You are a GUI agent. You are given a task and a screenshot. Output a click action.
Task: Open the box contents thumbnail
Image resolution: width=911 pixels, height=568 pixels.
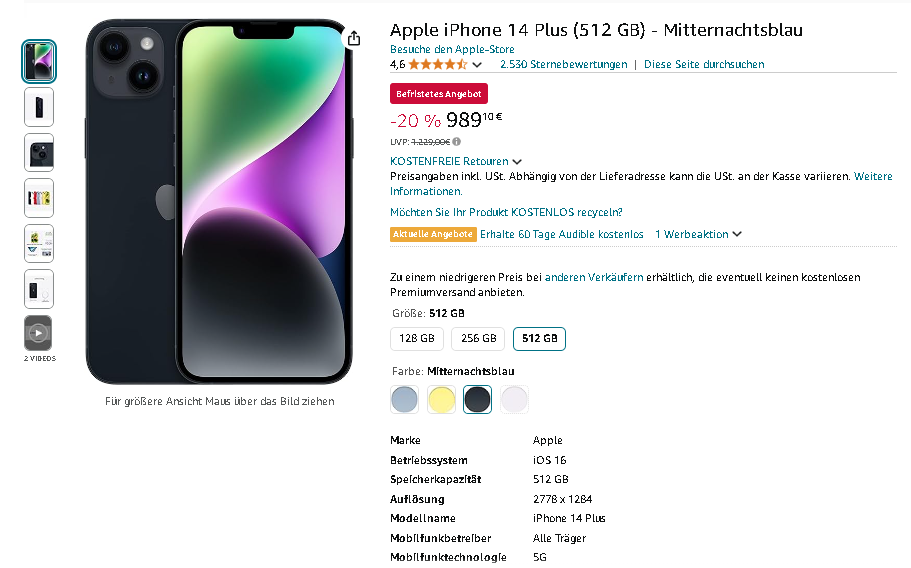tap(39, 289)
